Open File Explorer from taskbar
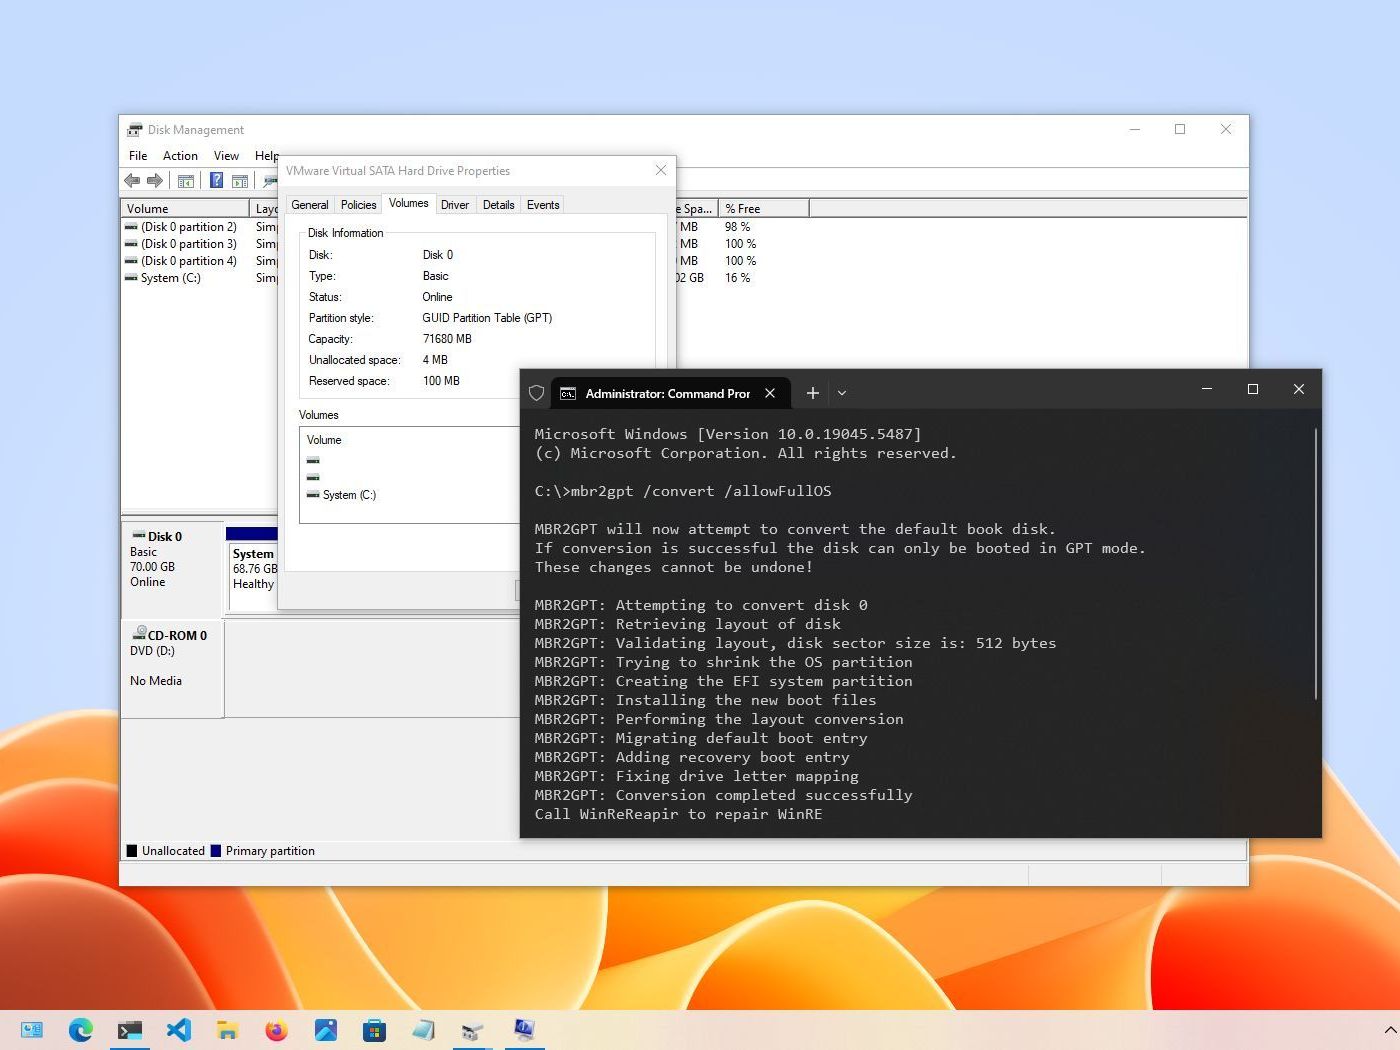Viewport: 1400px width, 1050px height. click(227, 1029)
